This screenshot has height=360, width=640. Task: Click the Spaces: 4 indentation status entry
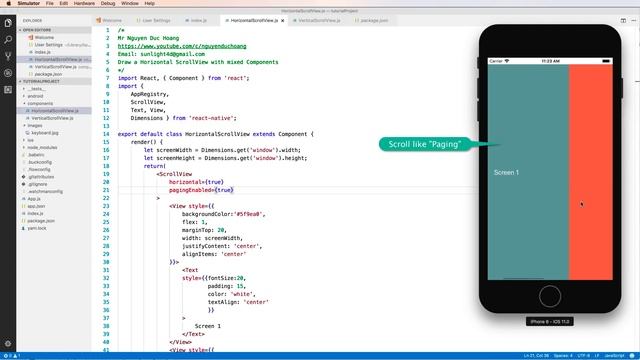563,356
